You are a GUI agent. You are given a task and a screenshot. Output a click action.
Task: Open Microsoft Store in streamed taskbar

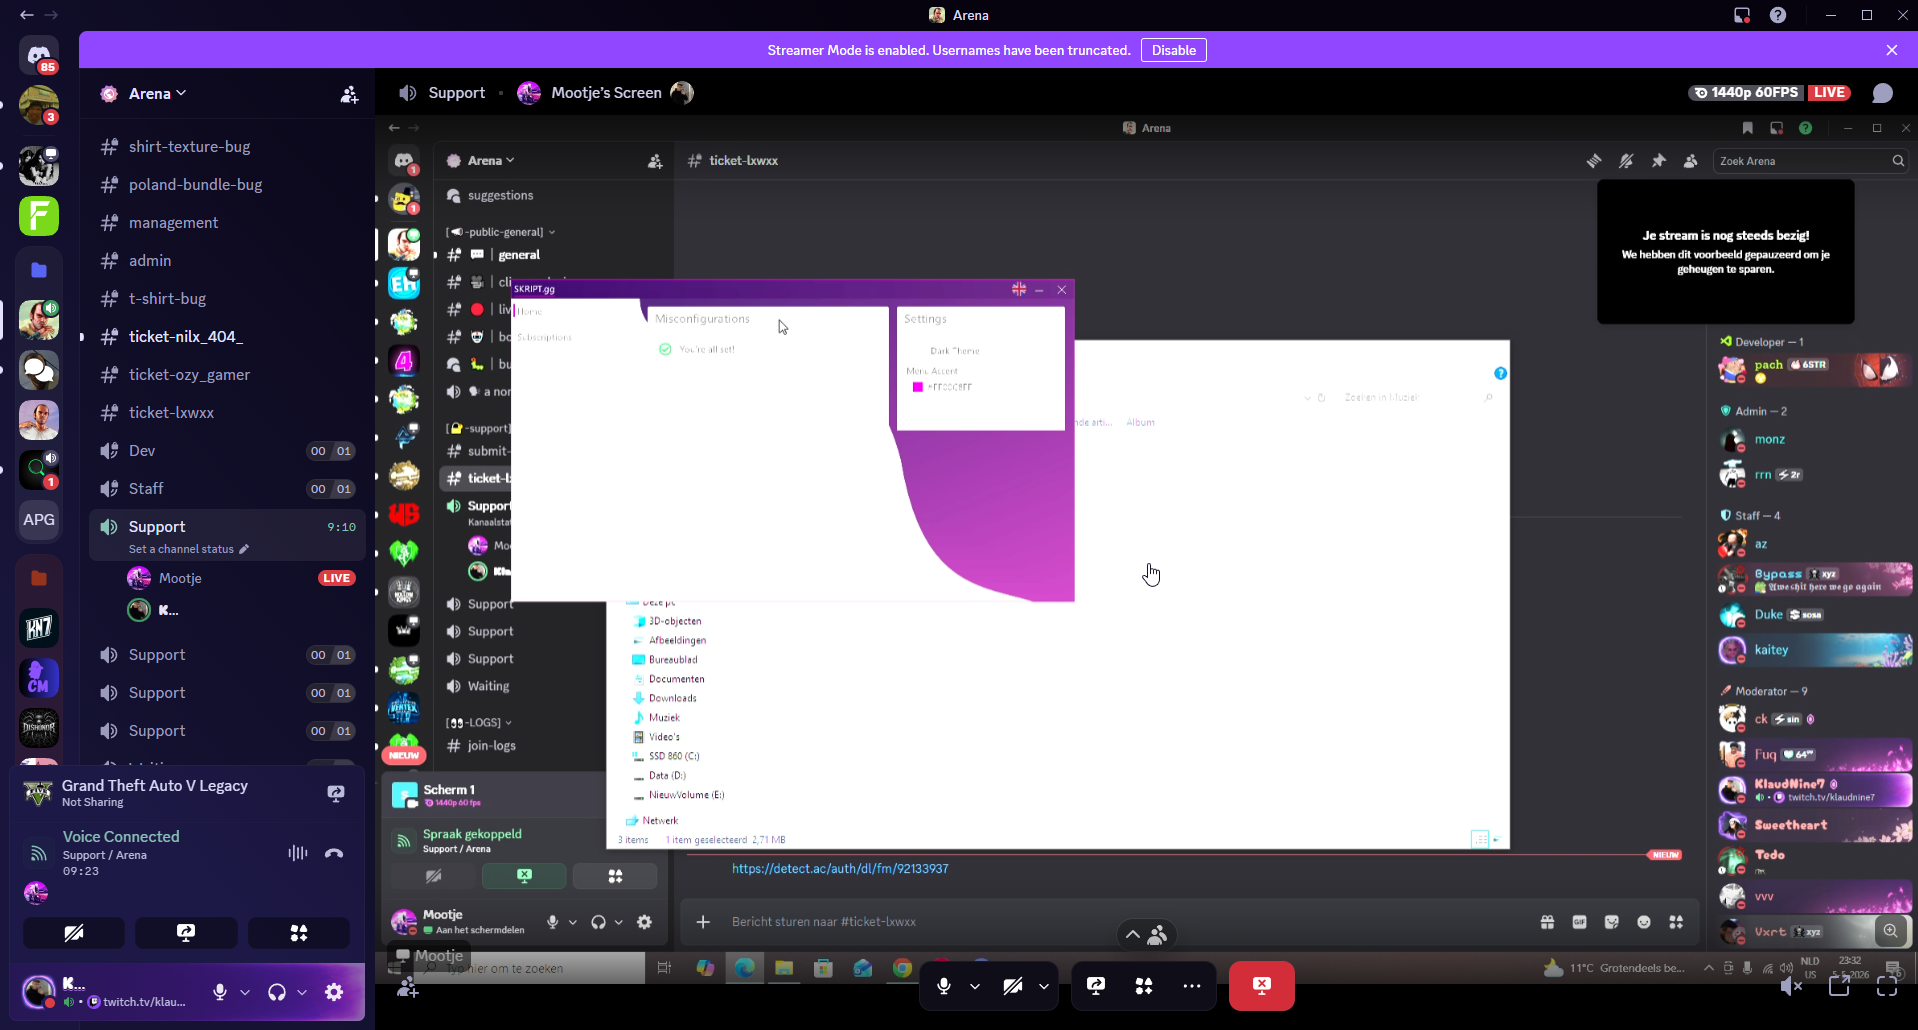click(x=823, y=967)
